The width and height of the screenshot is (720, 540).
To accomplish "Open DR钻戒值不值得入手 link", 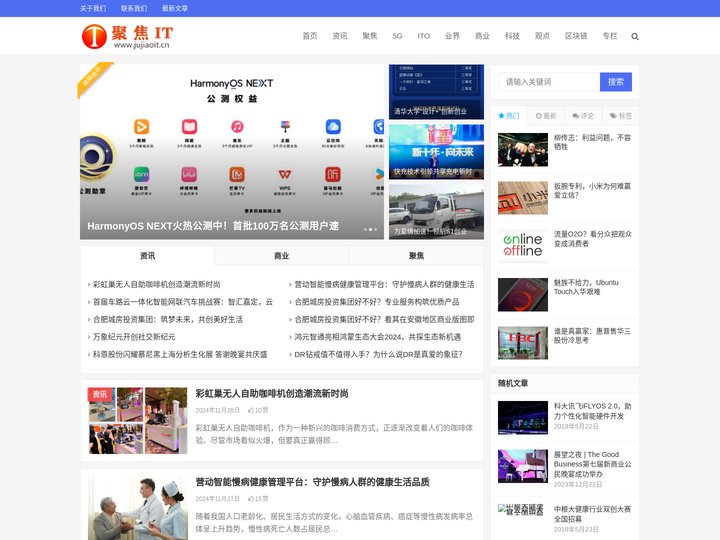I will pyautogui.click(x=378, y=354).
